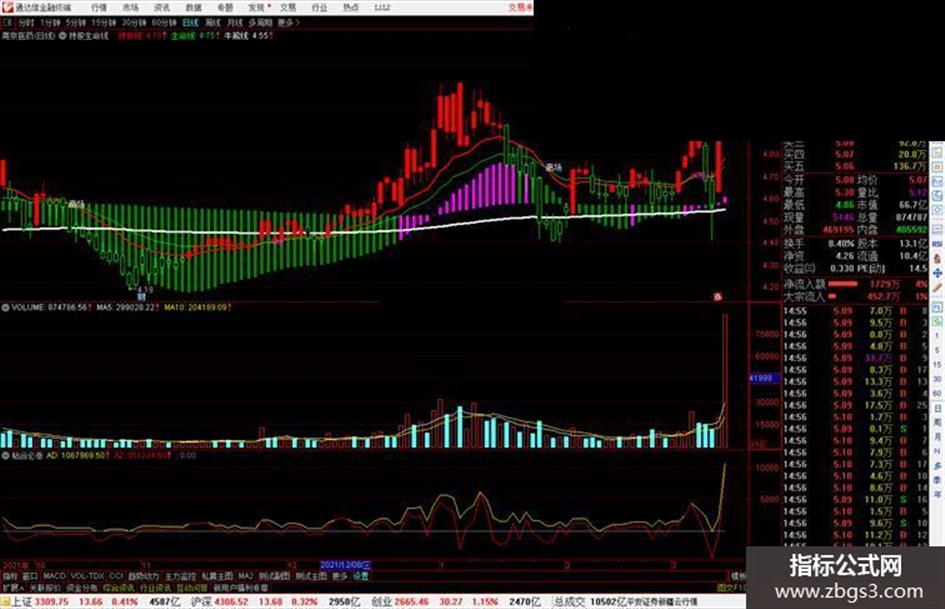945x609 pixels.
Task: Open the 发现 menu
Action: 257,7
